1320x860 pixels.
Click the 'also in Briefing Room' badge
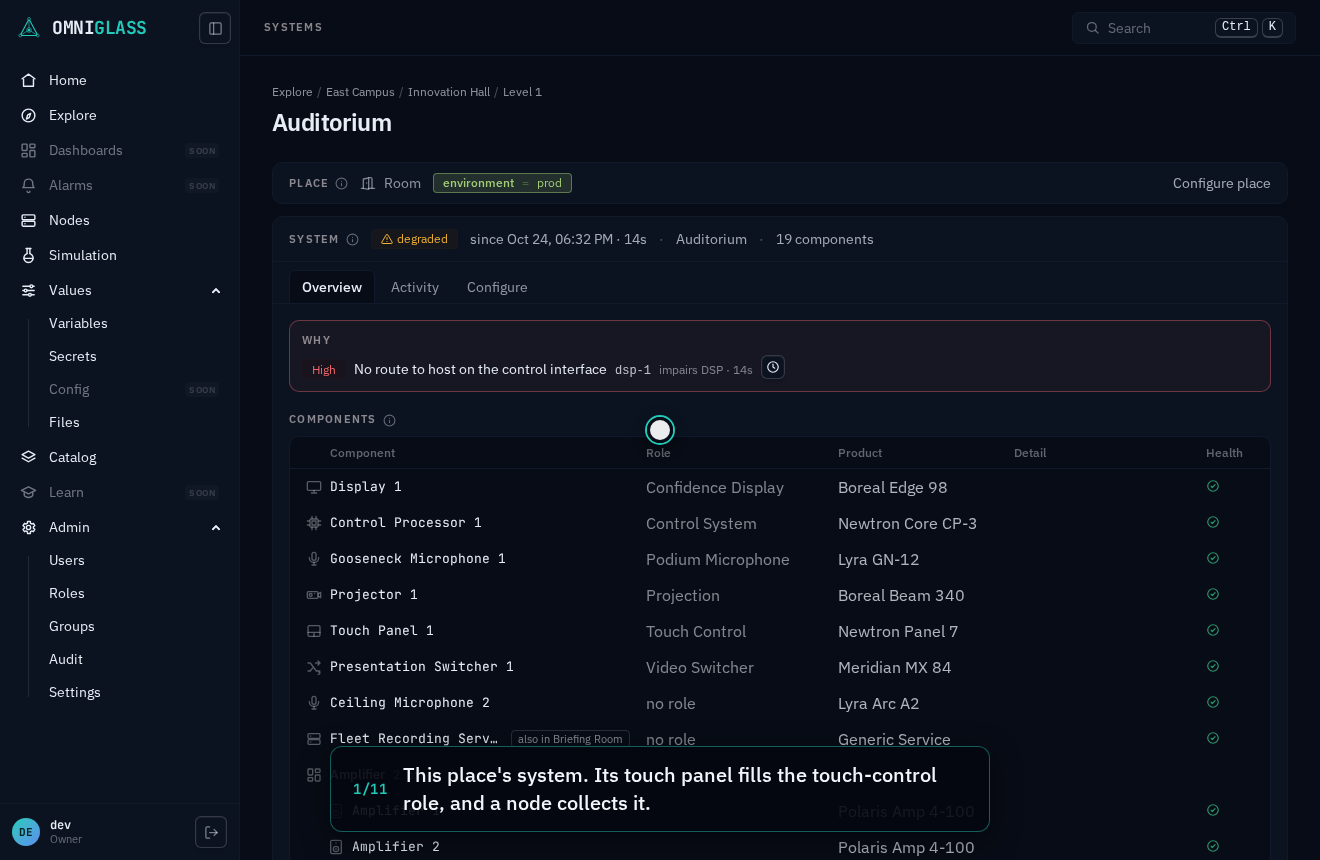(x=570, y=739)
